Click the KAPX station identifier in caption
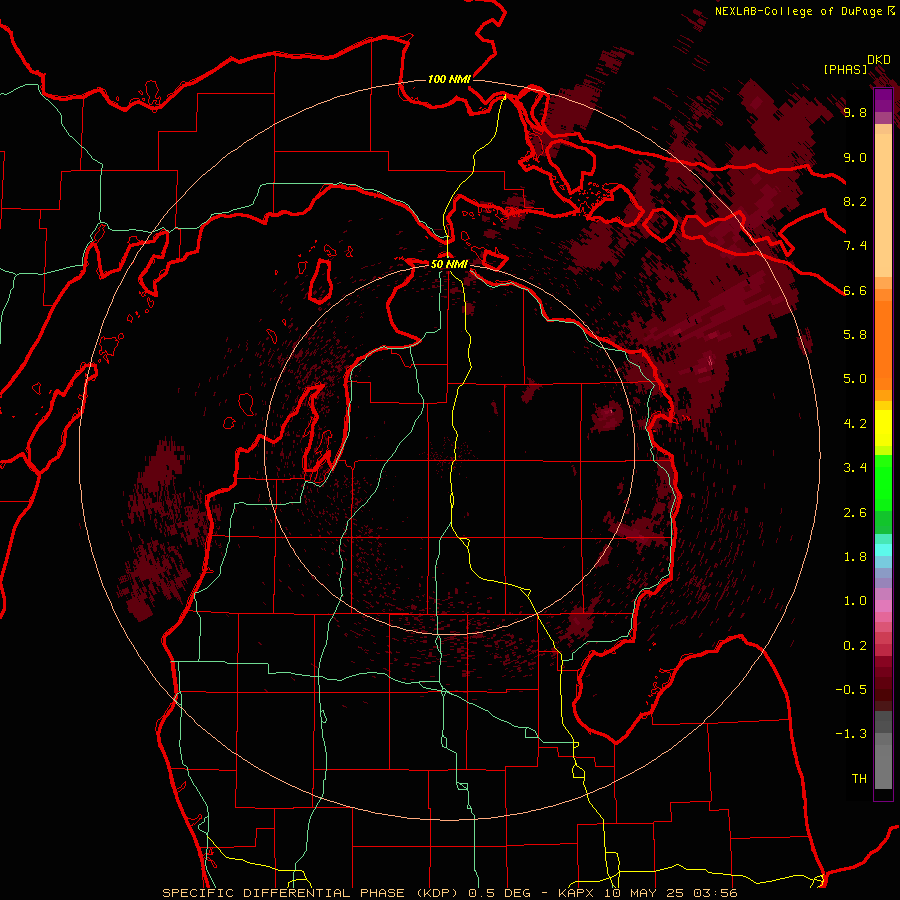900x900 pixels. 576,893
